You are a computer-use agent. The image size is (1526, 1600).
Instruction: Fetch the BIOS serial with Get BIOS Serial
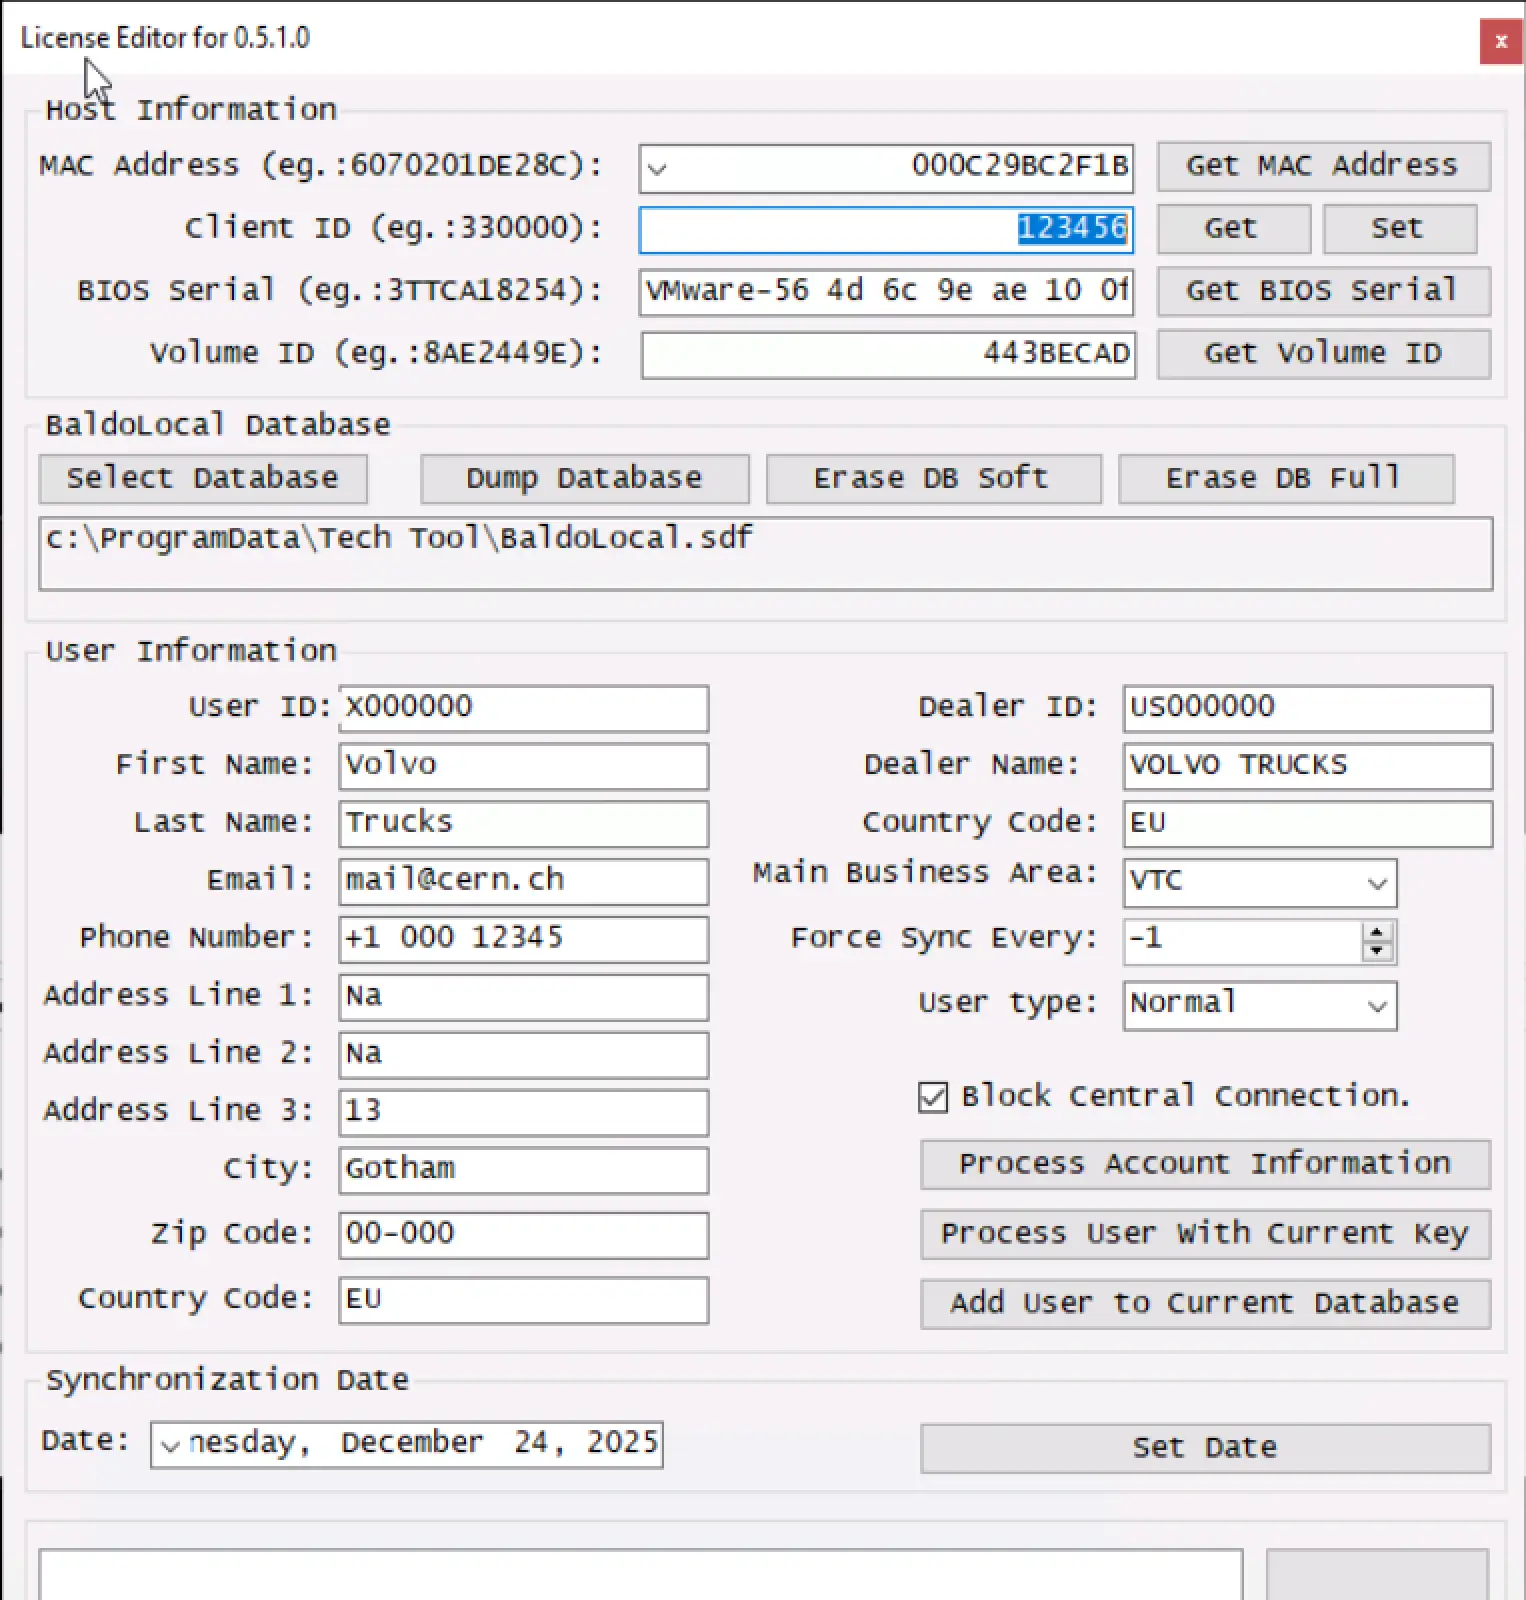(x=1322, y=291)
